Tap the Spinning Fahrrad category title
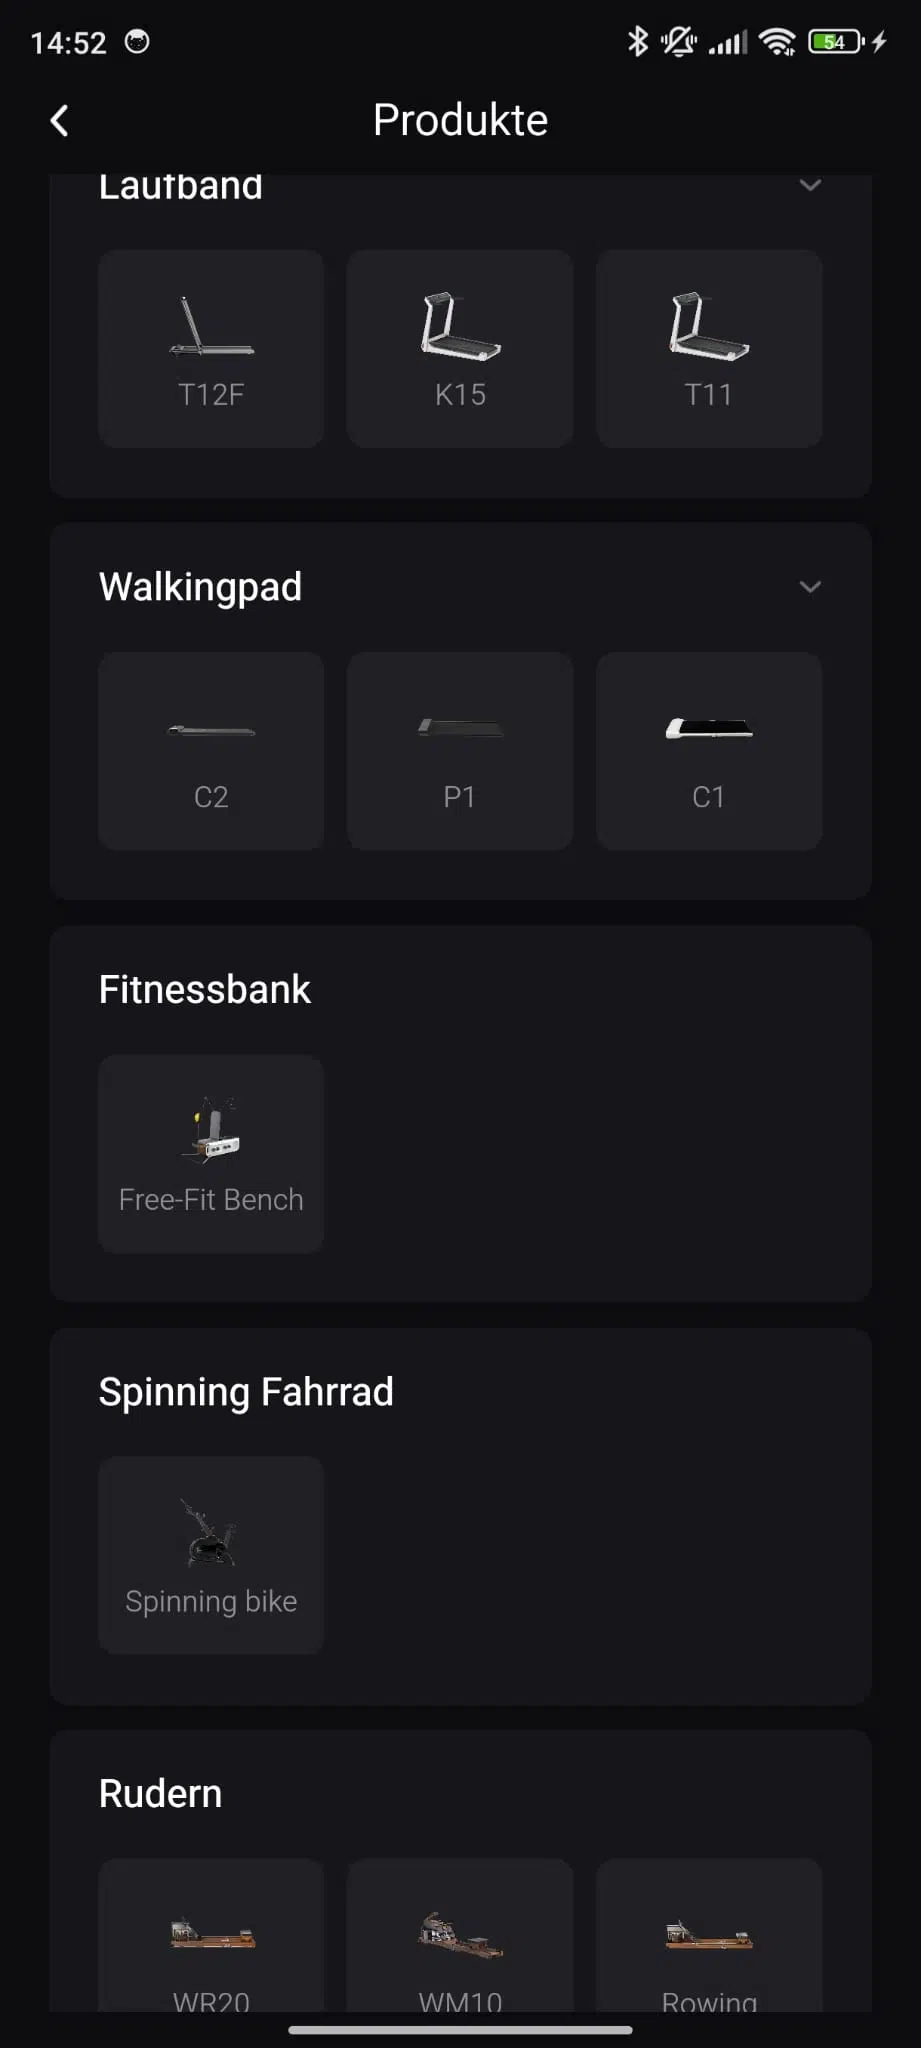This screenshot has height=2048, width=921. coord(246,1391)
